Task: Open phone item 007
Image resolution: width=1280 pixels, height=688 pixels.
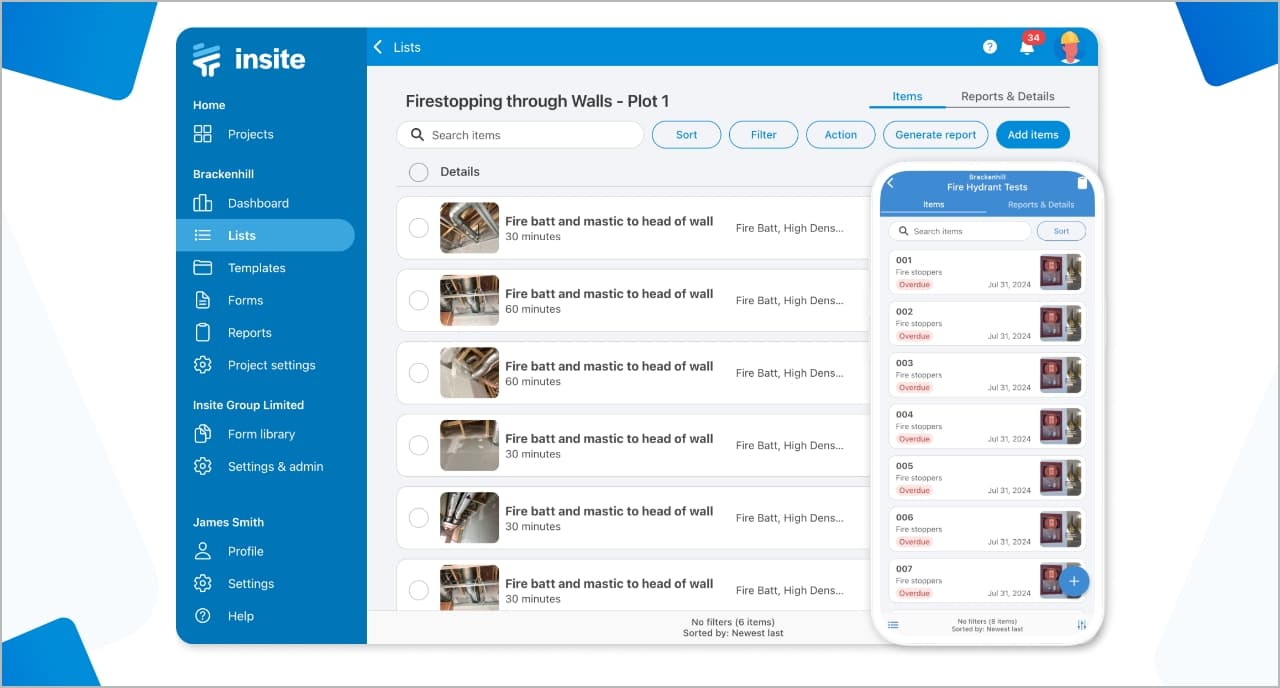Action: (x=986, y=580)
